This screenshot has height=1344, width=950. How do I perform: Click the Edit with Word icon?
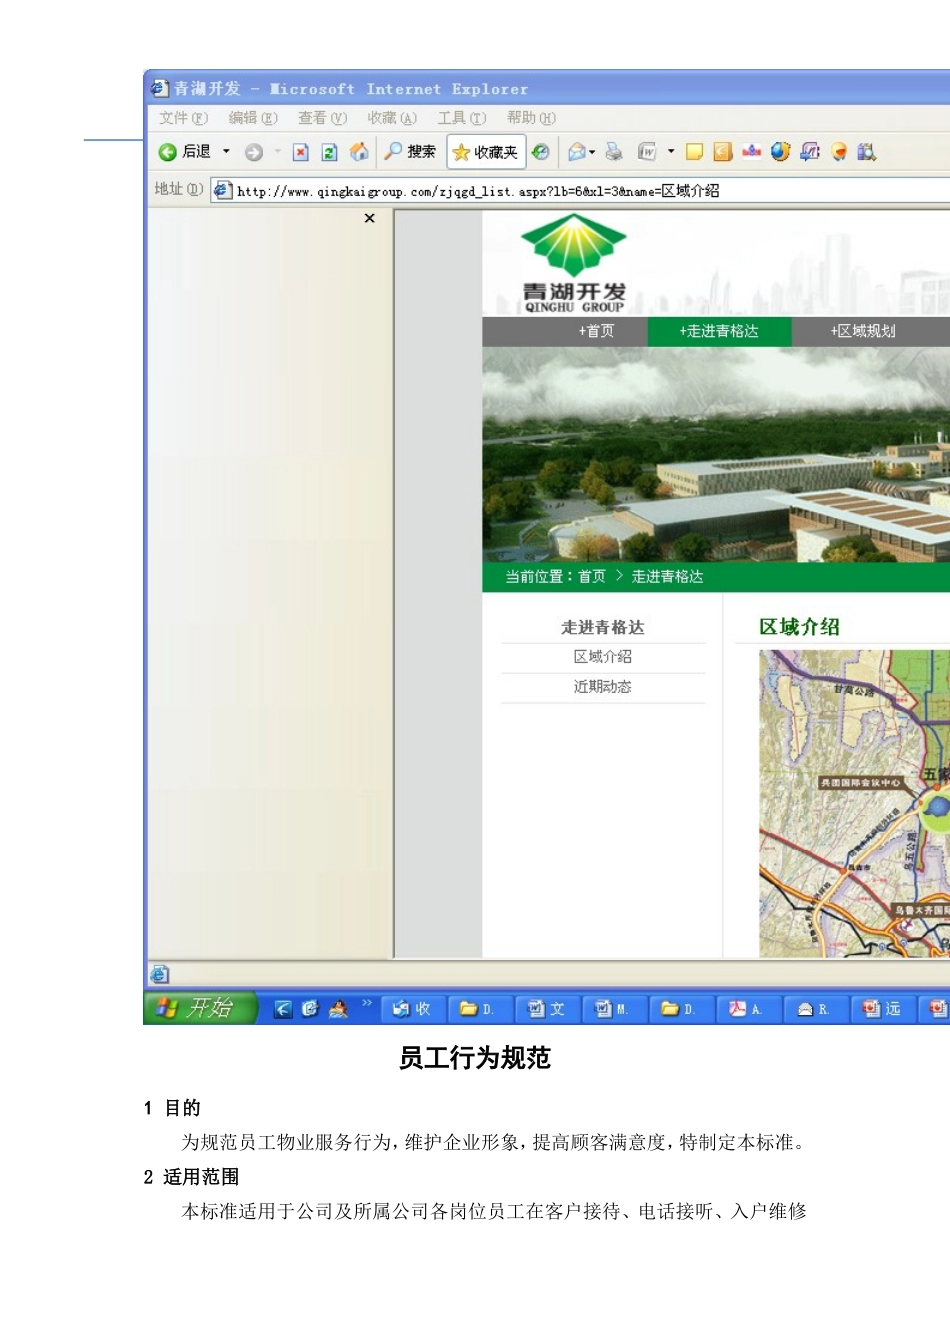pos(647,152)
